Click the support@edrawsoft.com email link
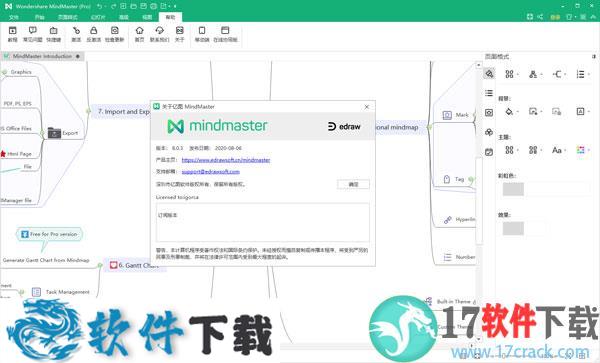The height and width of the screenshot is (363, 600). tap(210, 172)
